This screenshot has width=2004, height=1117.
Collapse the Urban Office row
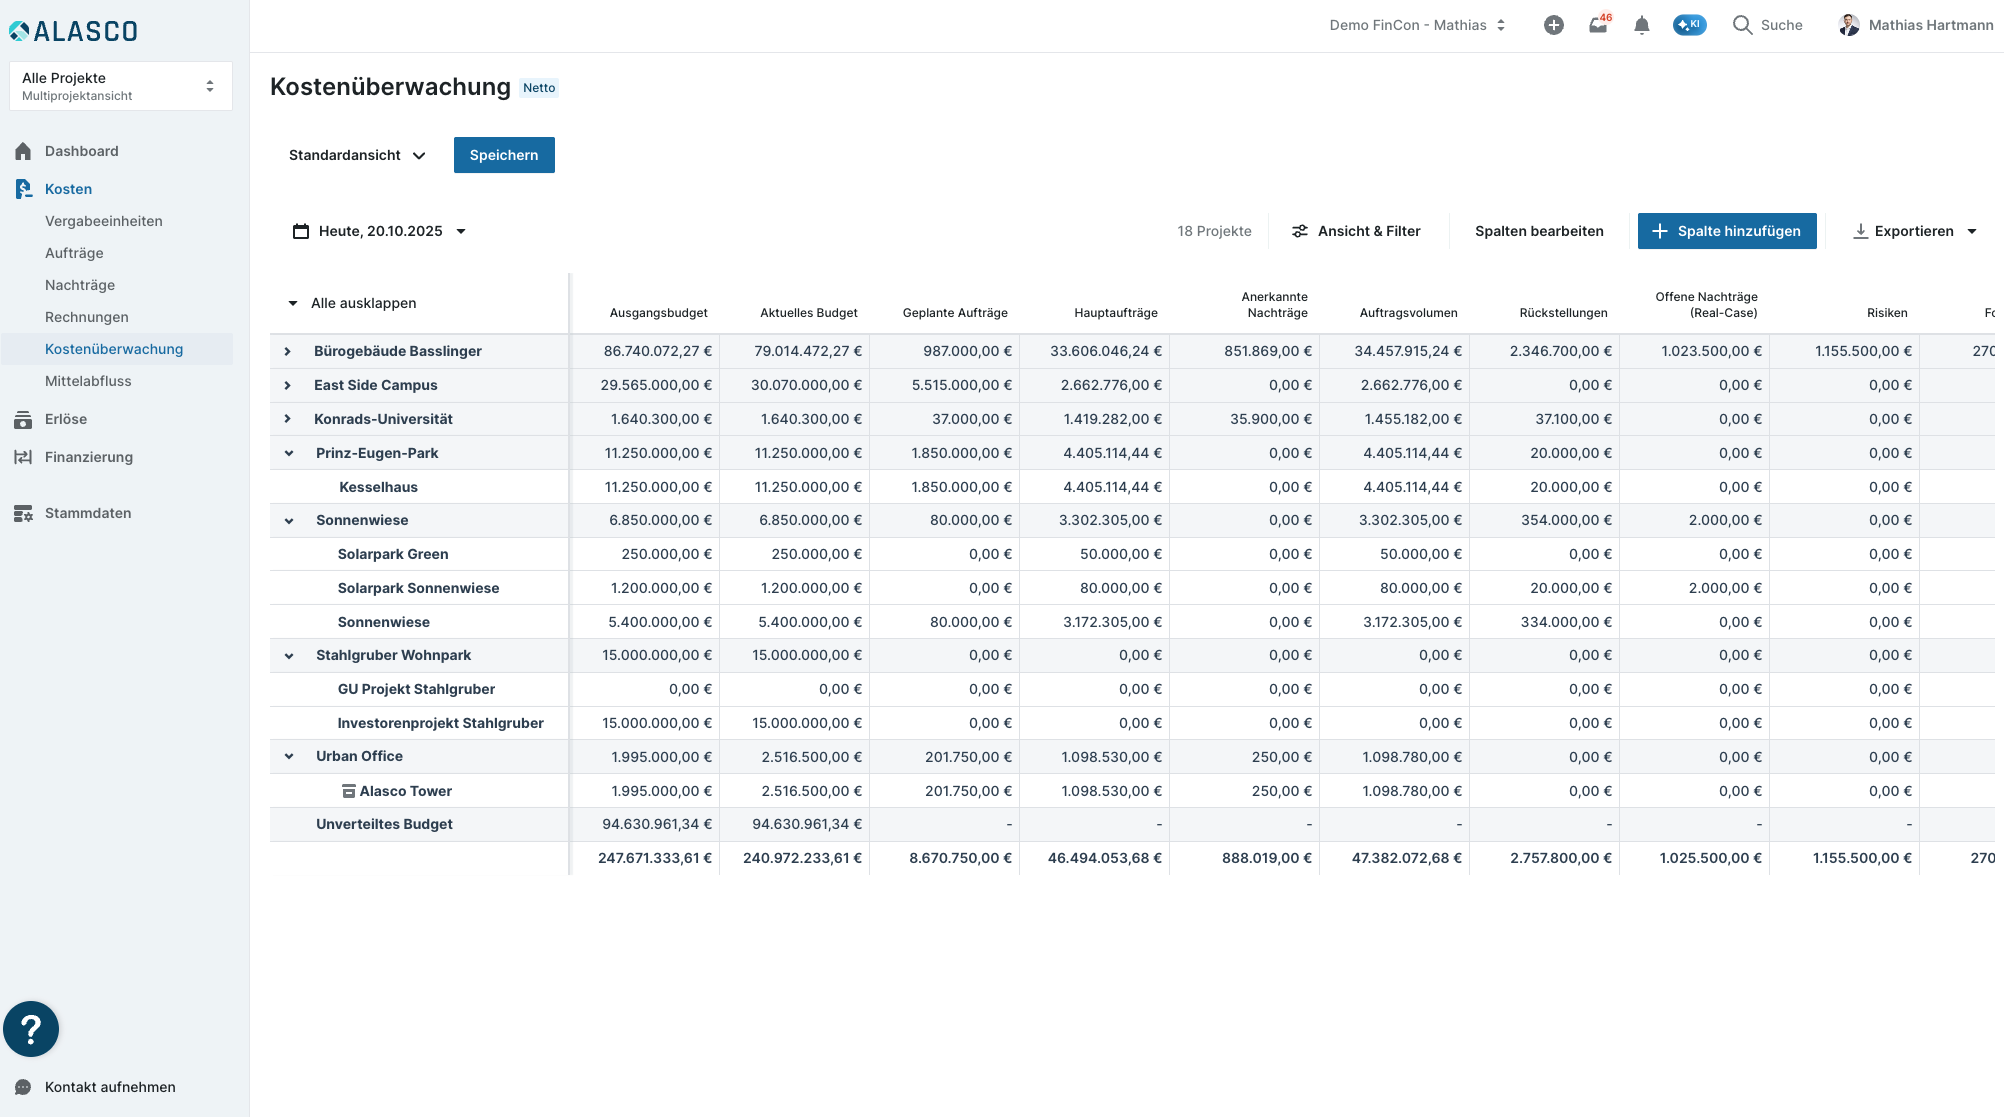pos(289,756)
